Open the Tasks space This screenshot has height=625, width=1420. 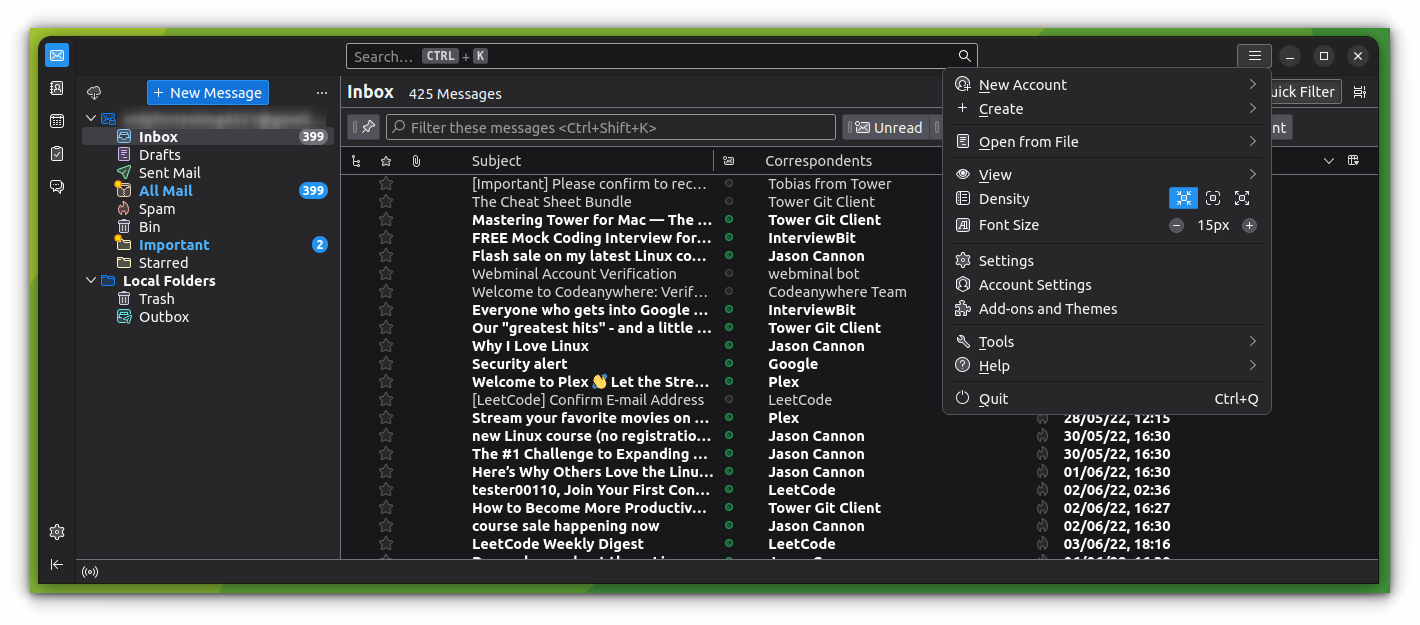click(x=57, y=153)
